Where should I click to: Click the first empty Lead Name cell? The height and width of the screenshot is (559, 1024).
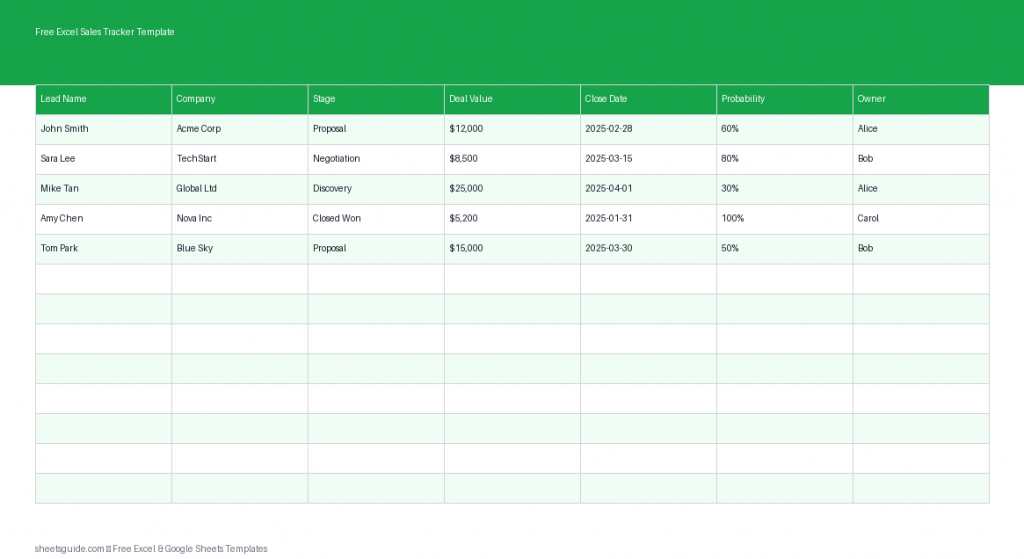click(x=103, y=279)
